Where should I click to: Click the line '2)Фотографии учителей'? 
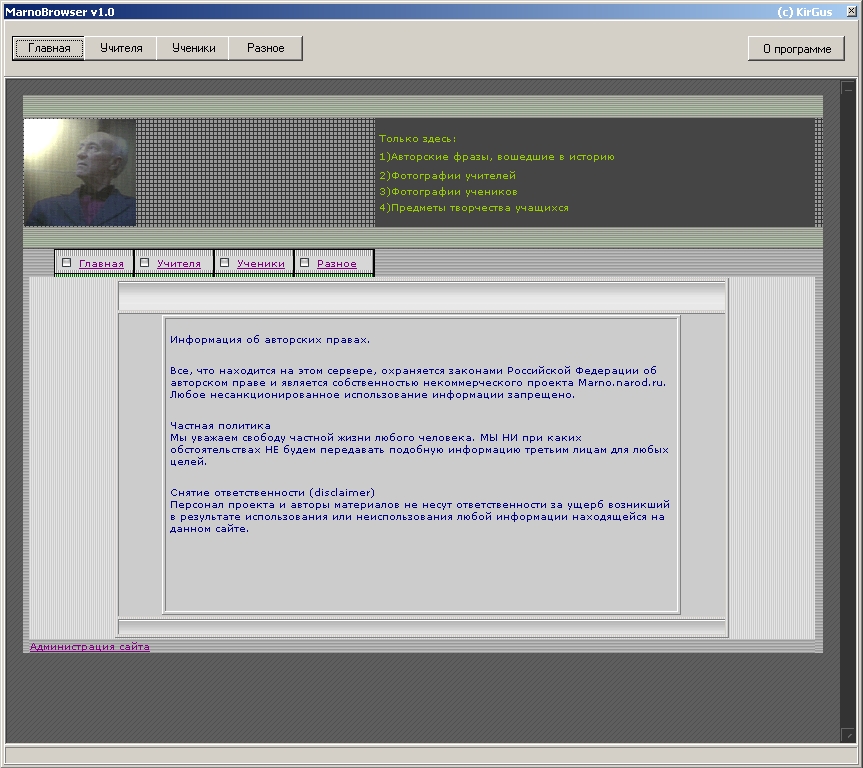pyautogui.click(x=447, y=176)
